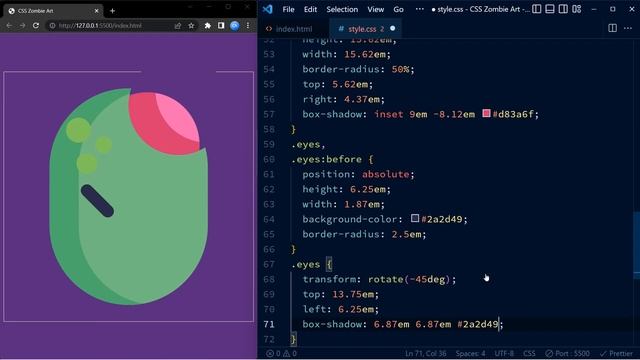This screenshot has height=360, width=640.
Task: Click the Prettier status bar item
Action: (x=616, y=353)
